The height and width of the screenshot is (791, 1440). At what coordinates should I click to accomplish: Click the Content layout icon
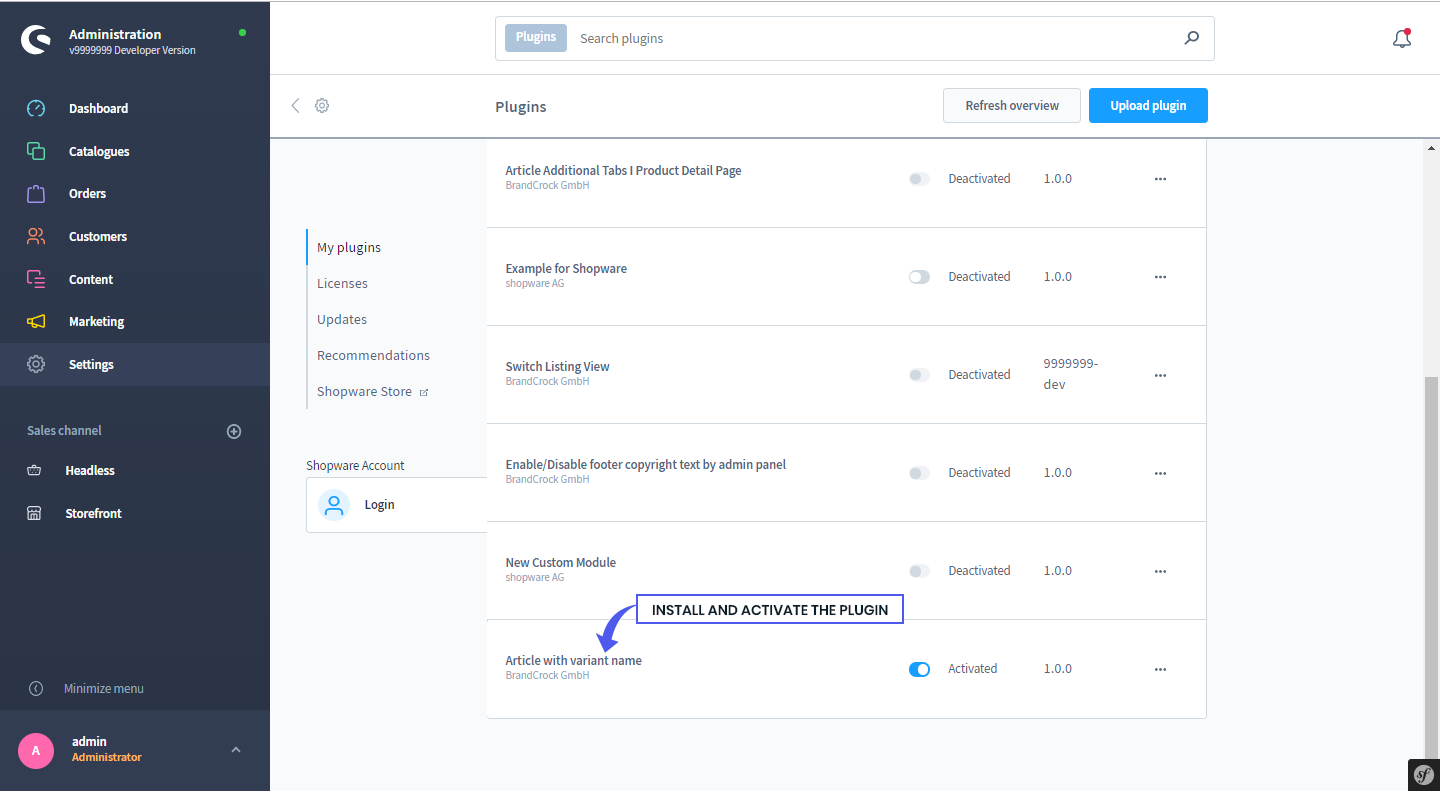point(36,279)
